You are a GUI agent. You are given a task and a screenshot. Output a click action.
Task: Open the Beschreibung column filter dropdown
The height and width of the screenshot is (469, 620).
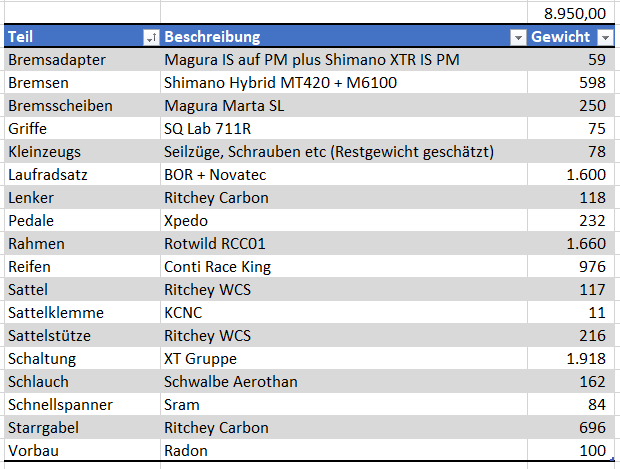[x=518, y=37]
